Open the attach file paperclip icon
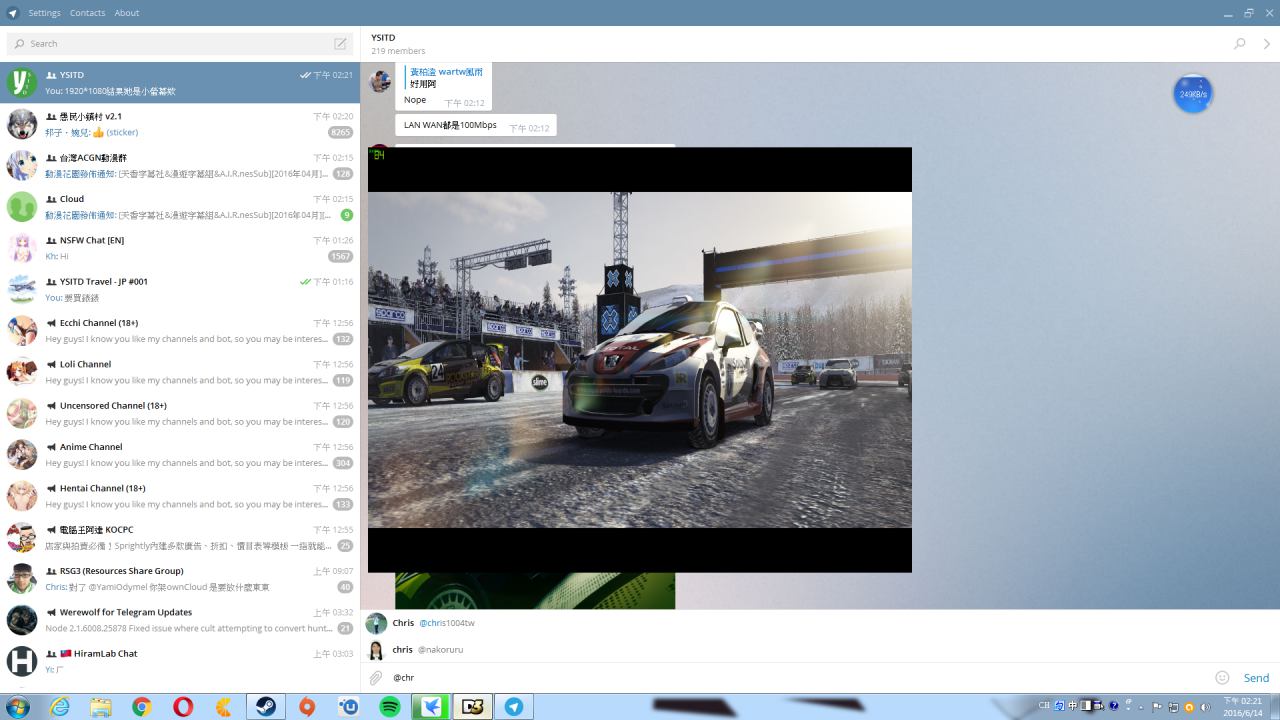This screenshot has width=1280, height=720. [376, 678]
